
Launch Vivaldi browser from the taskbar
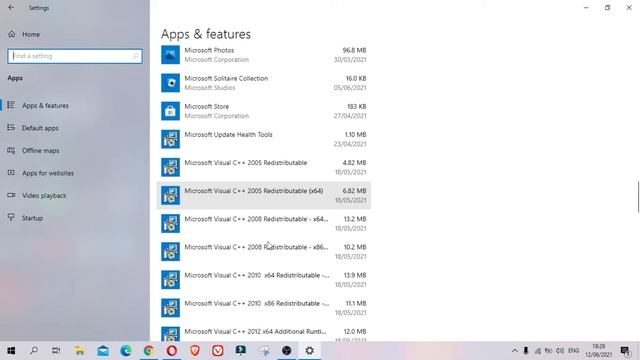tap(218, 351)
